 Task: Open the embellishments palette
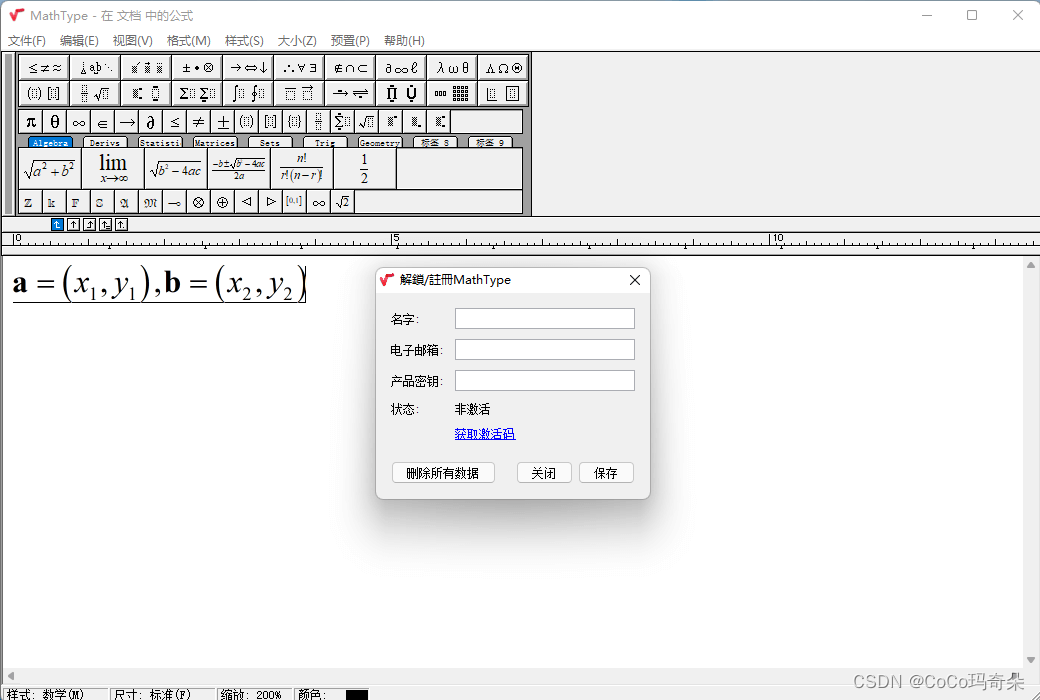coord(147,68)
